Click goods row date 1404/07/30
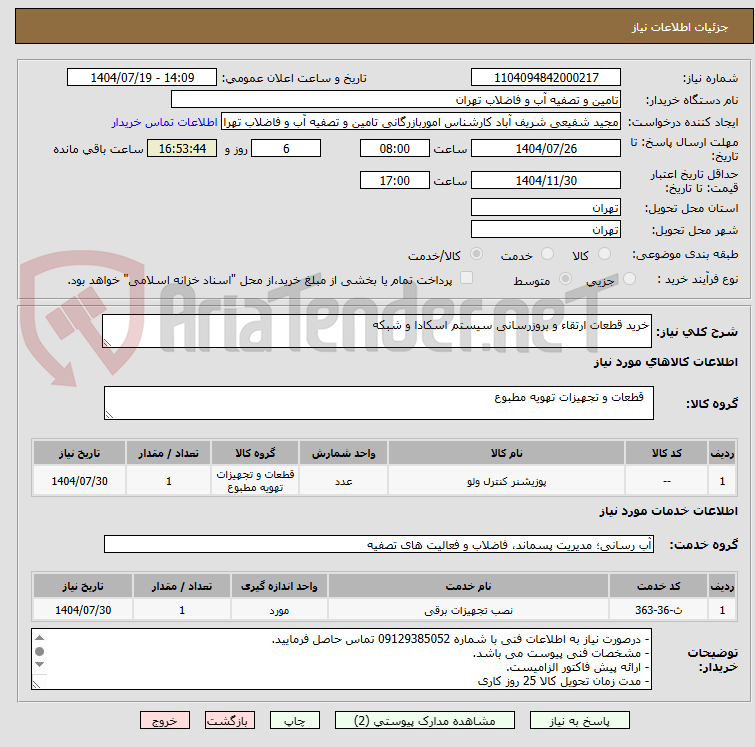 click(79, 481)
